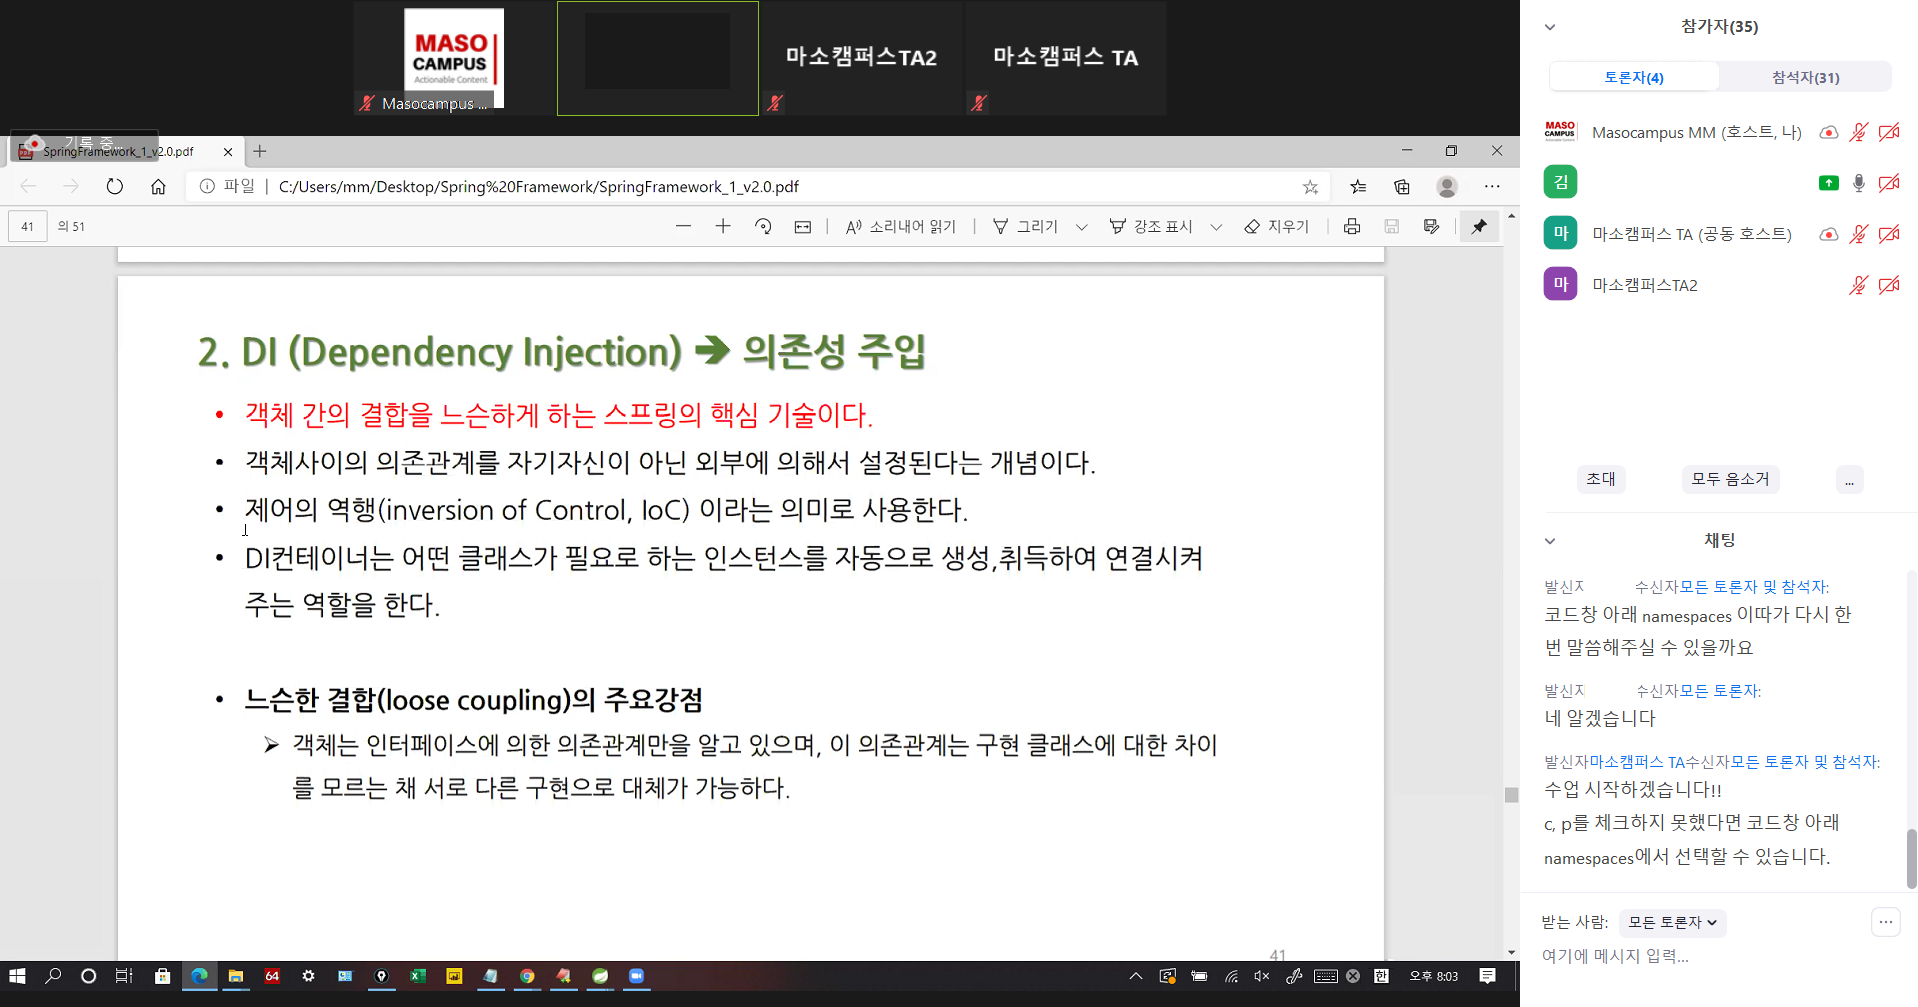Refresh the browser page

[115, 187]
